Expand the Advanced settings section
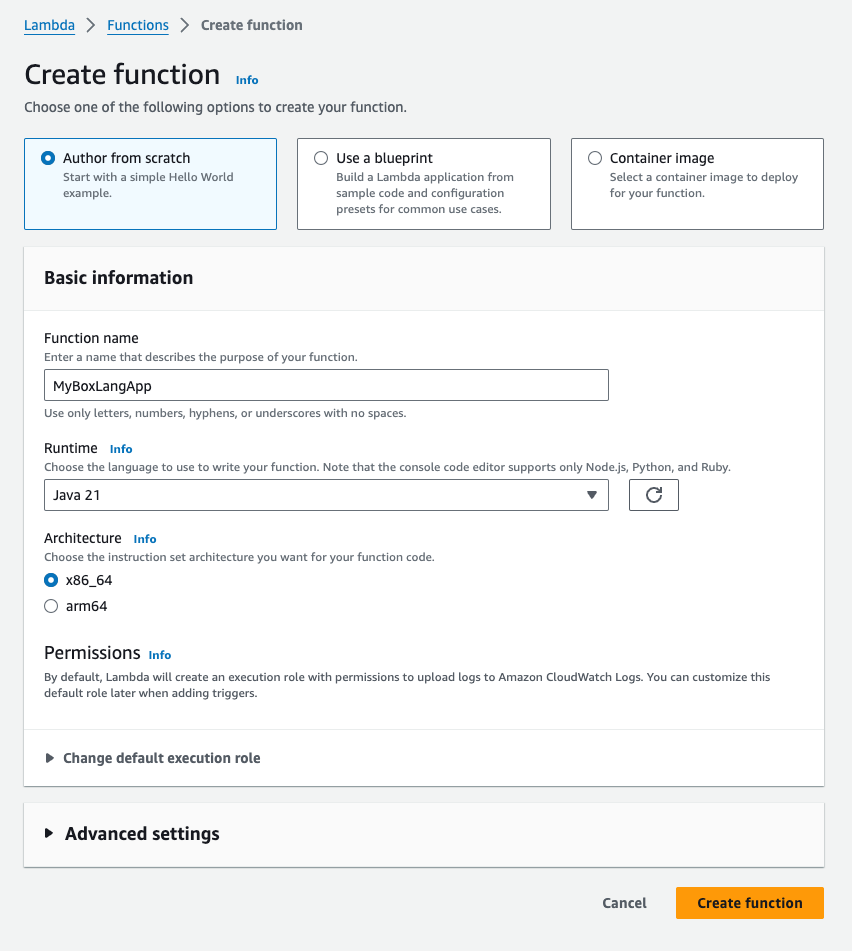852x951 pixels. [142, 834]
